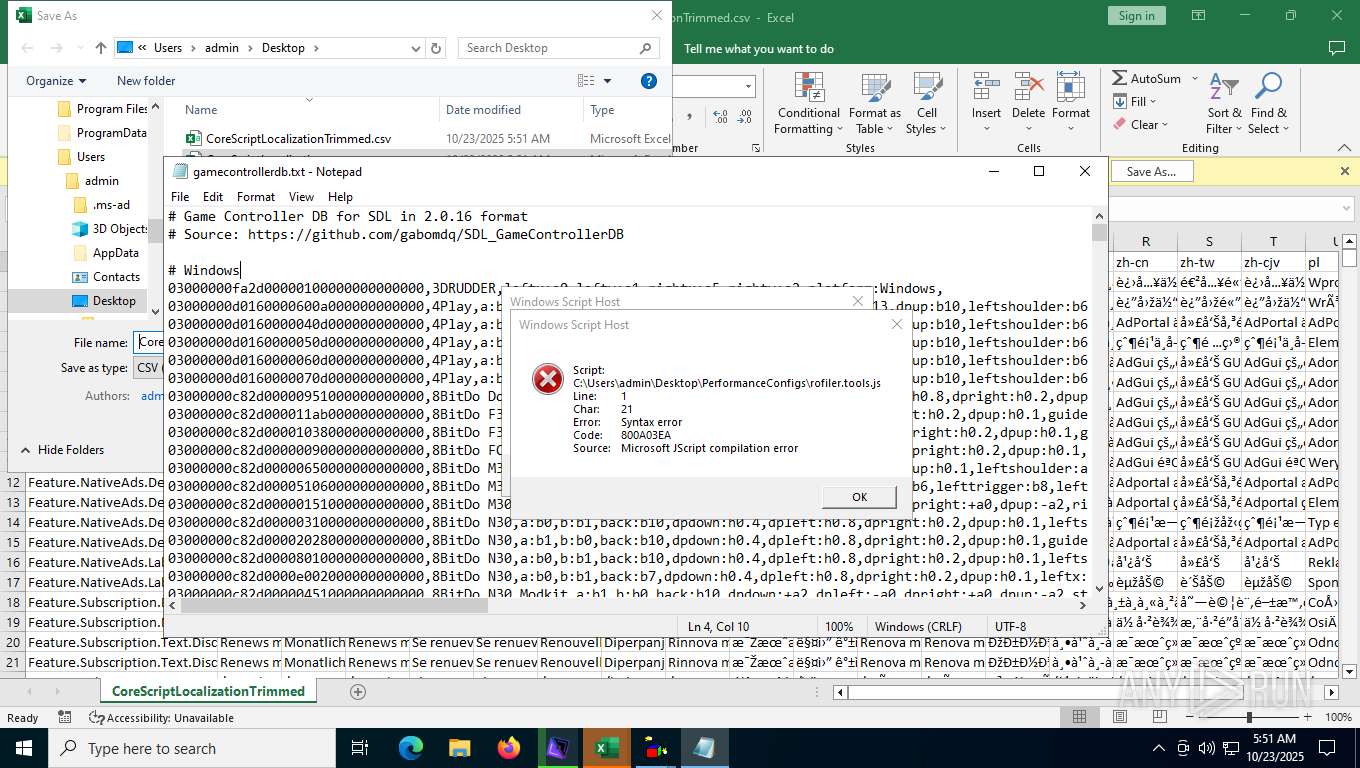Screen dimensions: 1360x768
Task: Click Excel icon on taskbar
Action: [606, 748]
